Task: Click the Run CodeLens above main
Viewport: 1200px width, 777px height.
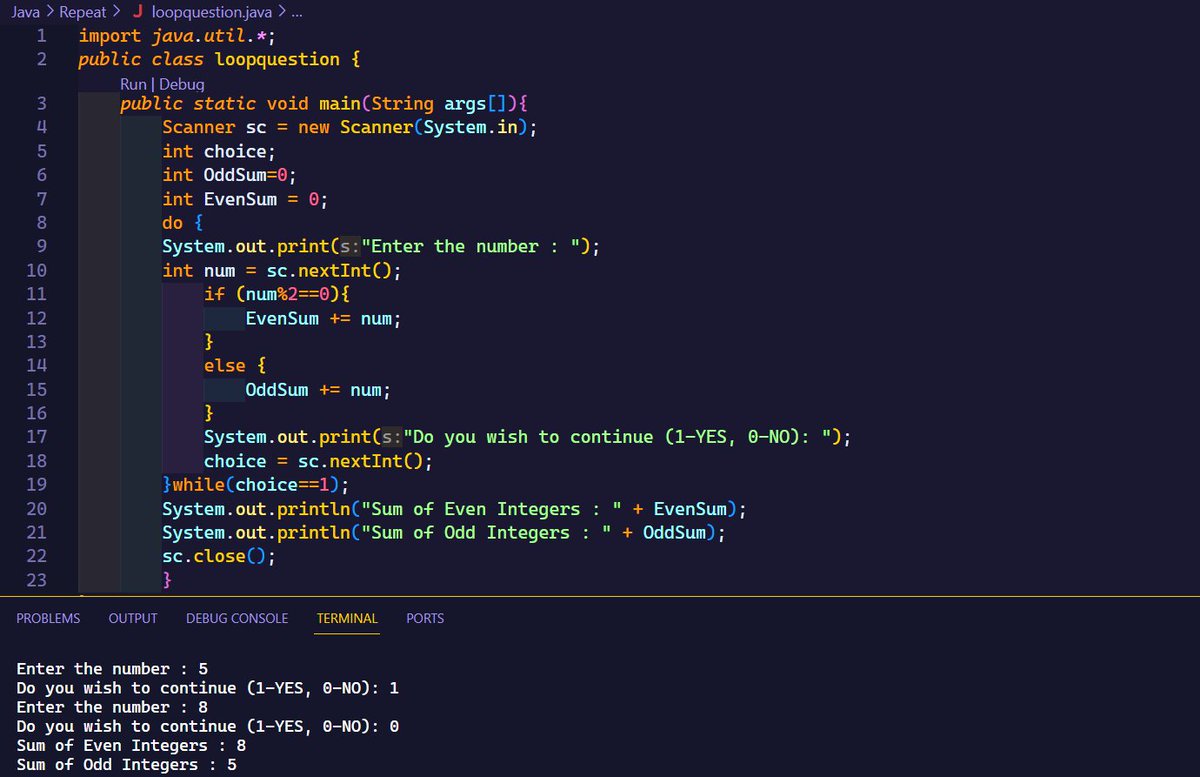Action: click(132, 84)
